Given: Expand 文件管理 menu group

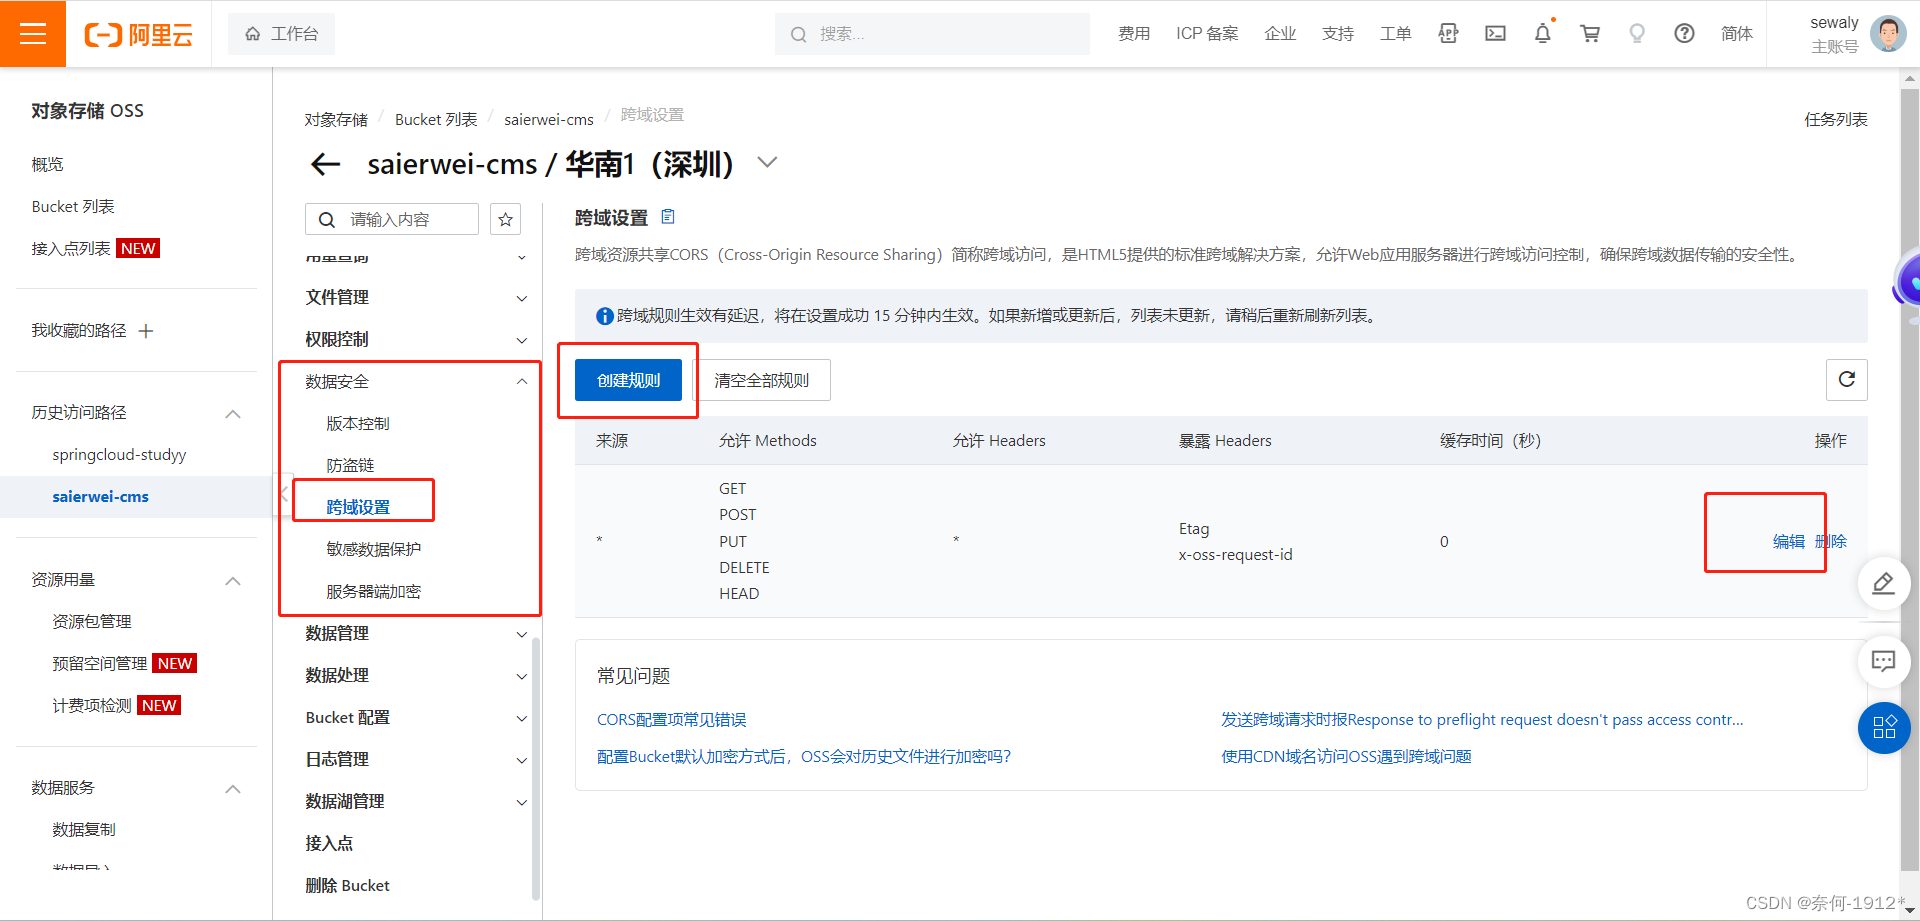Looking at the screenshot, I should pyautogui.click(x=416, y=298).
